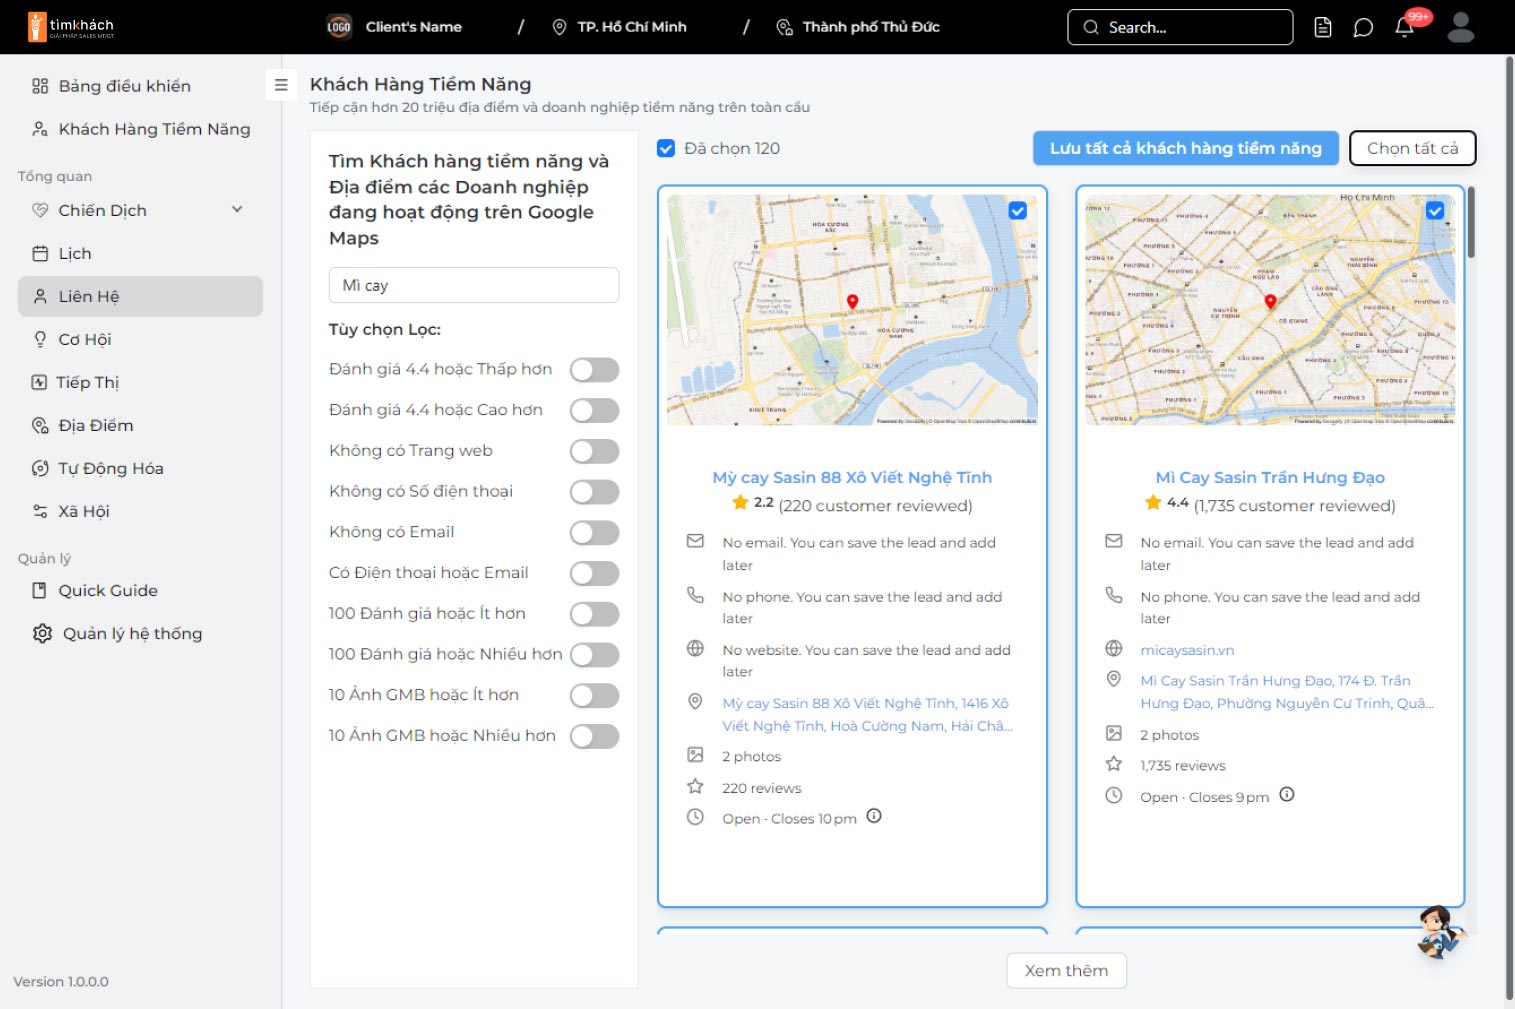Uncheck the Mỳ cay Sasin 88 card checkbox
The width and height of the screenshot is (1515, 1009).
(x=1018, y=211)
